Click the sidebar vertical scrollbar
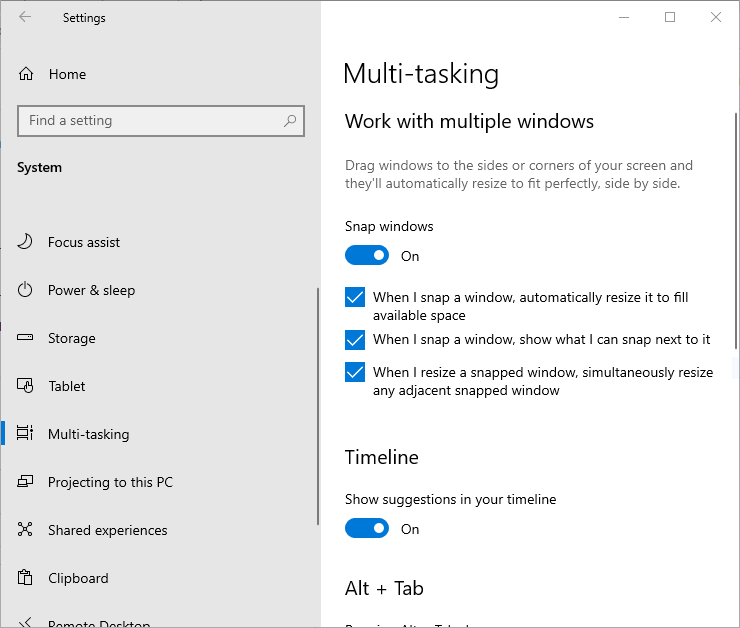Screen dimensions: 740x628 pos(318,400)
